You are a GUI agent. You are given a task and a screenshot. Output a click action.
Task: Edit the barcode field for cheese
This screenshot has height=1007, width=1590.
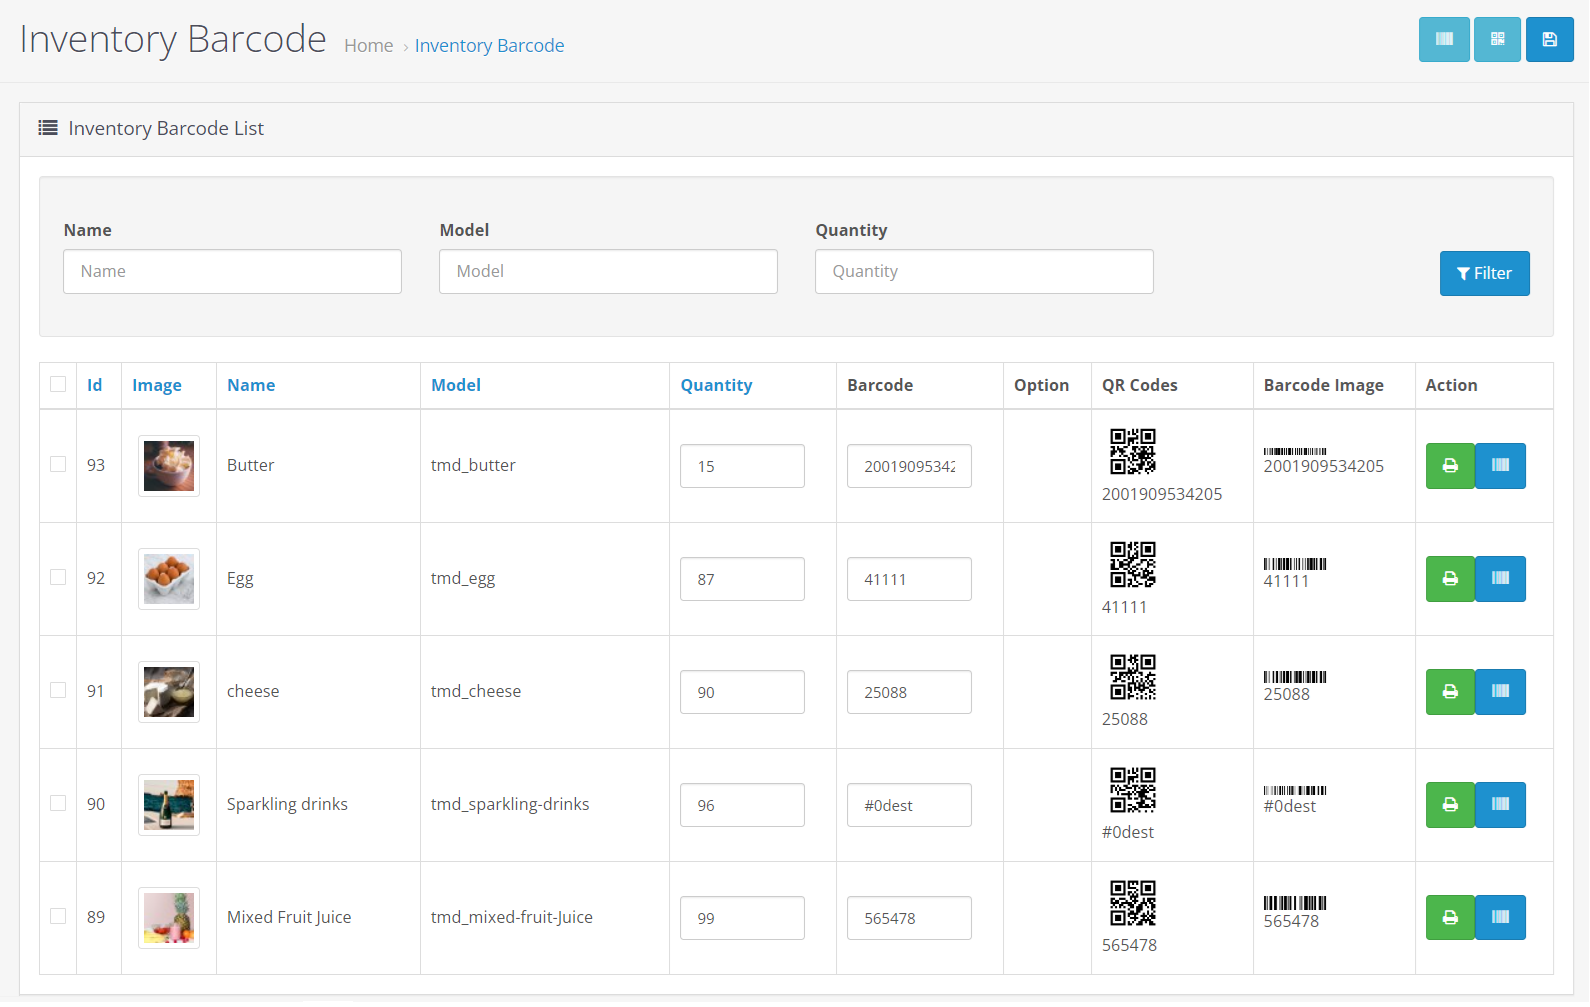click(909, 692)
